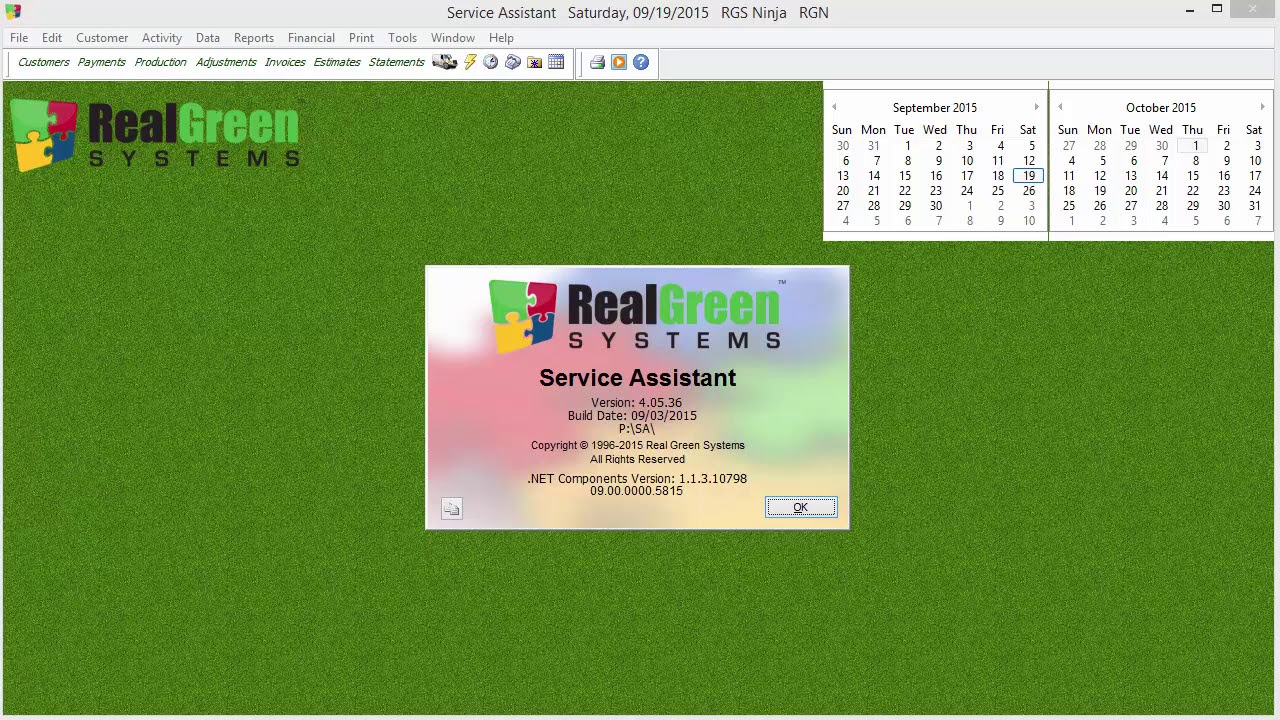
Task: Open the Help menu
Action: pos(502,38)
